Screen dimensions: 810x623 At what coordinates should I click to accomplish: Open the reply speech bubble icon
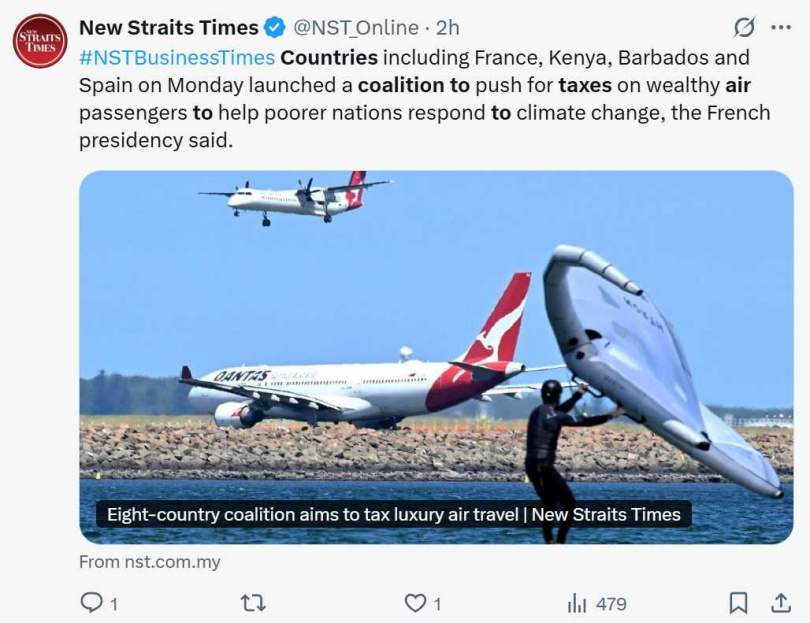[x=91, y=603]
